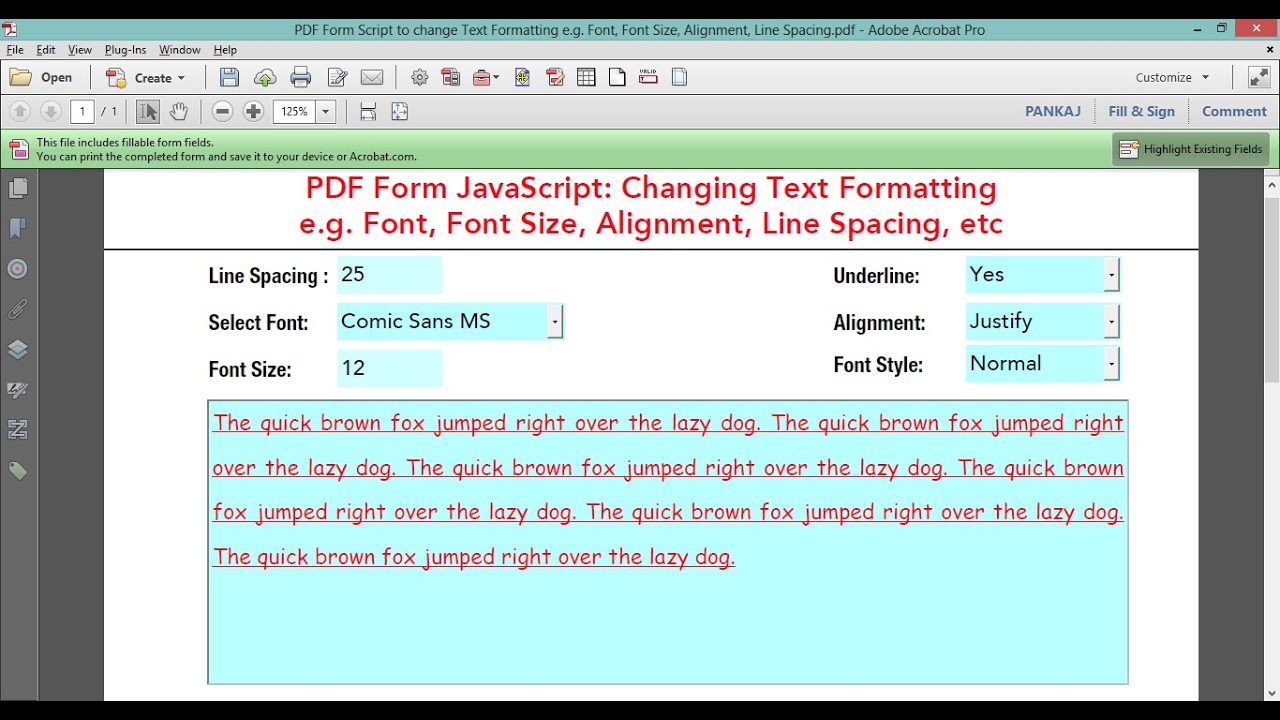Open the Edit menu
This screenshot has height=720, width=1280.
click(46, 50)
